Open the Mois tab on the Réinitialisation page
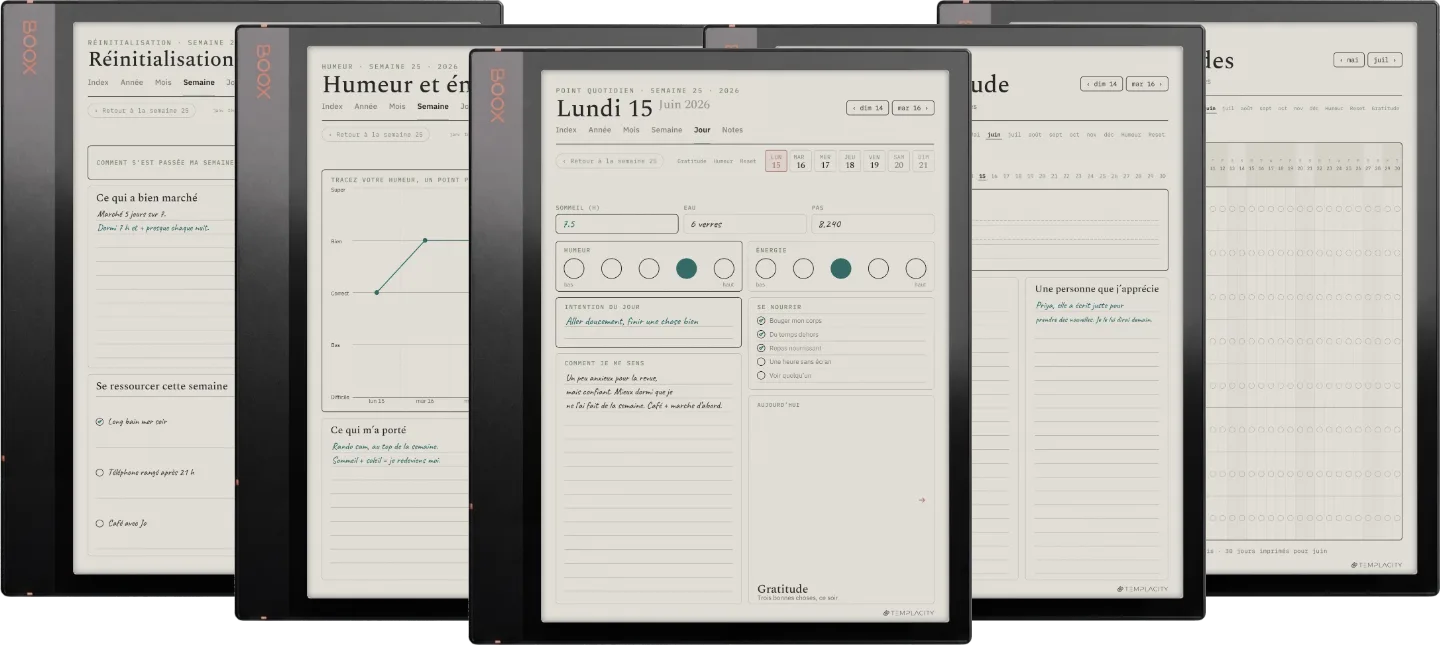This screenshot has height=646, width=1440. point(163,83)
